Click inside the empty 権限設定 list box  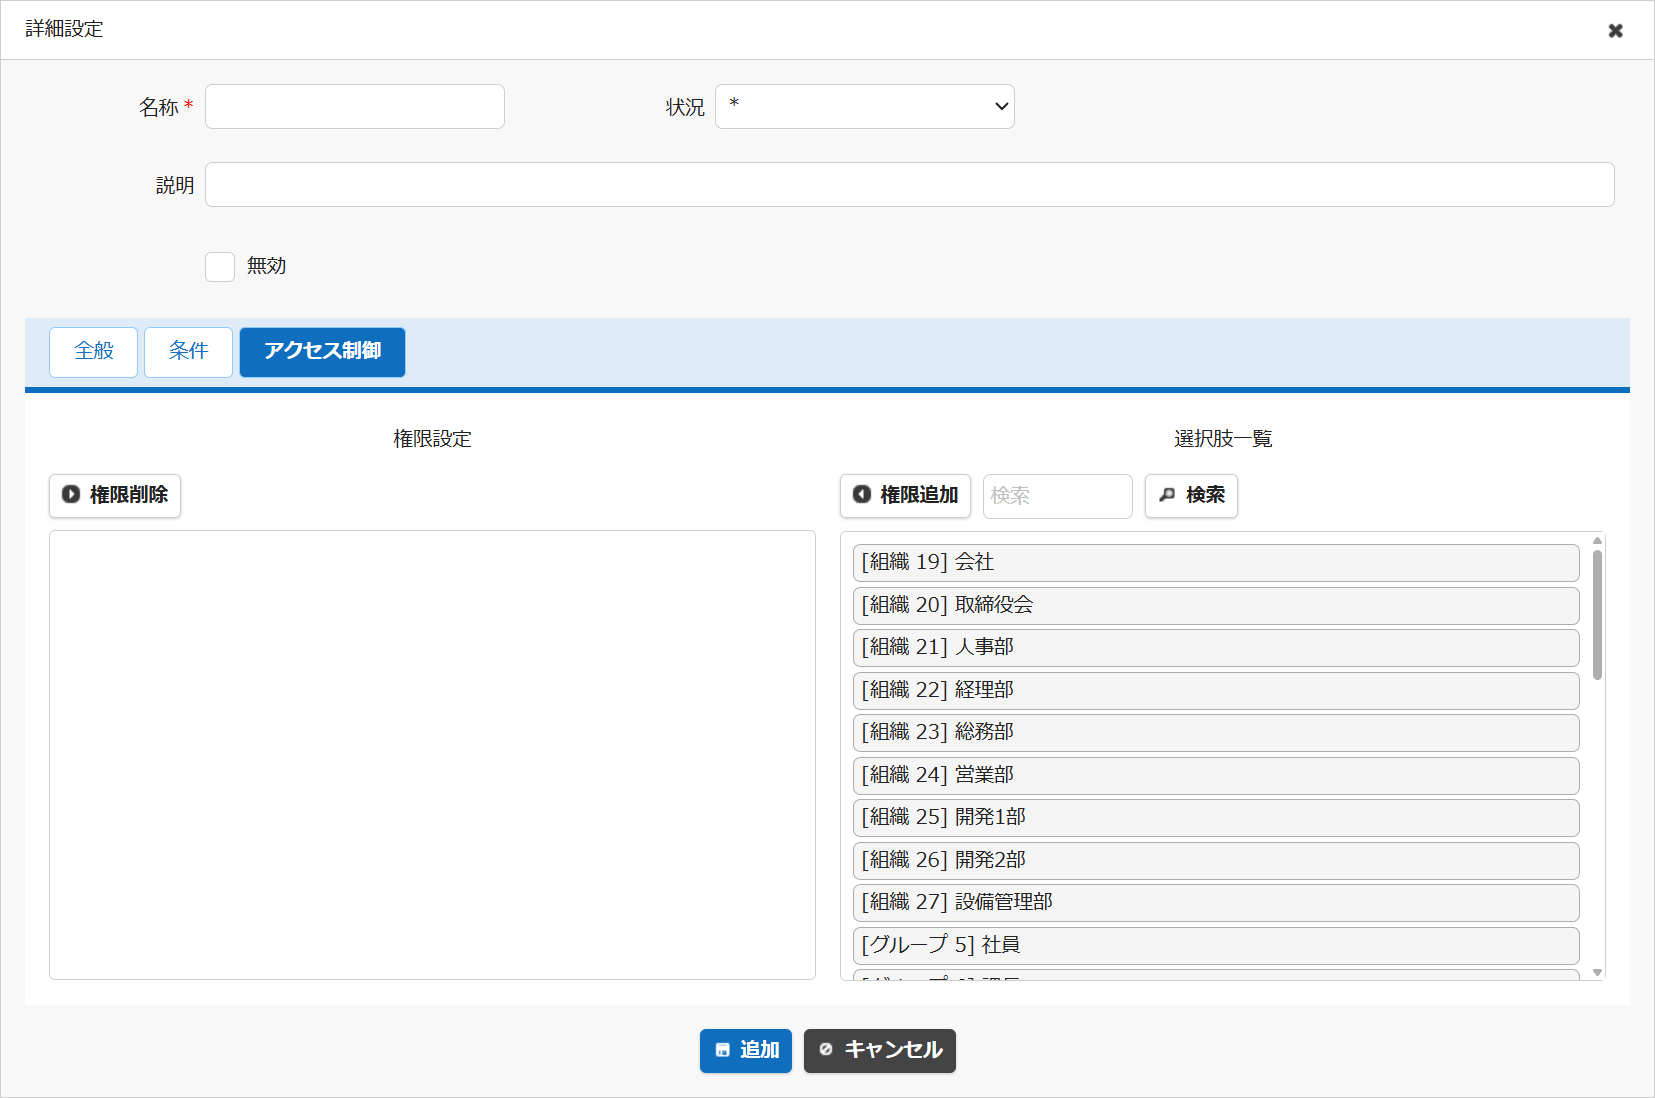[x=432, y=755]
